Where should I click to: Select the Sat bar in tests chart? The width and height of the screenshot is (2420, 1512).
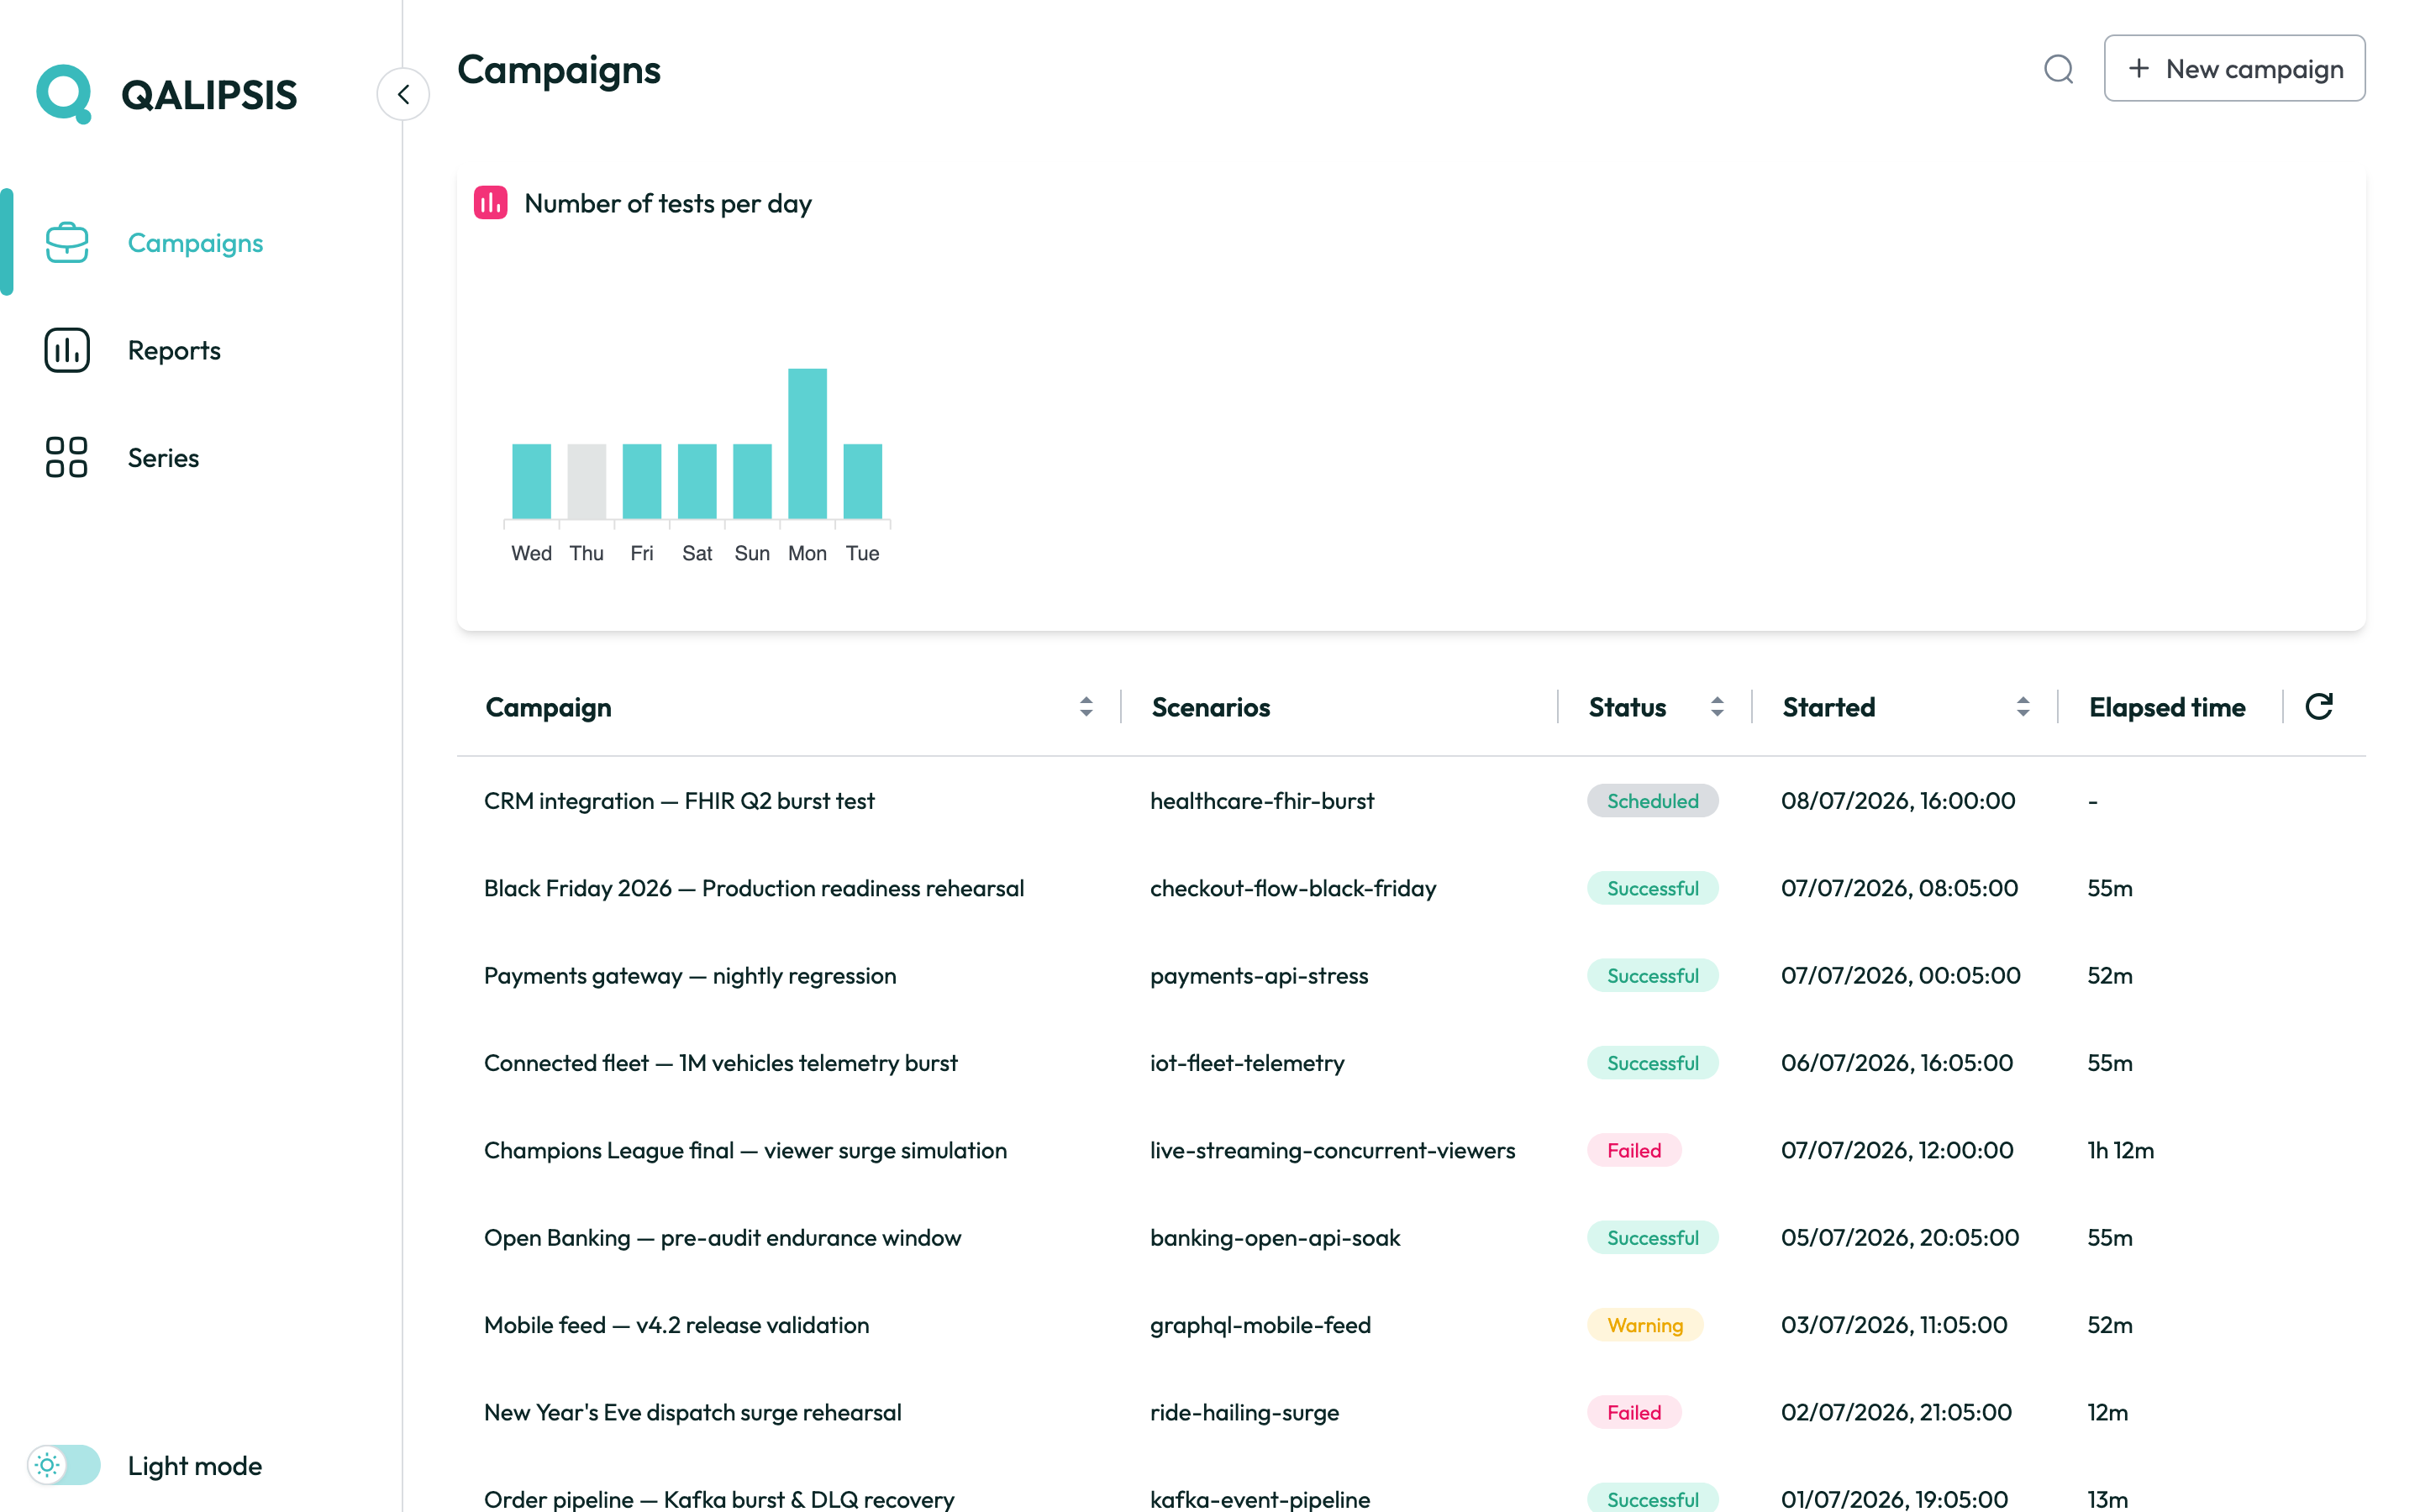697,481
